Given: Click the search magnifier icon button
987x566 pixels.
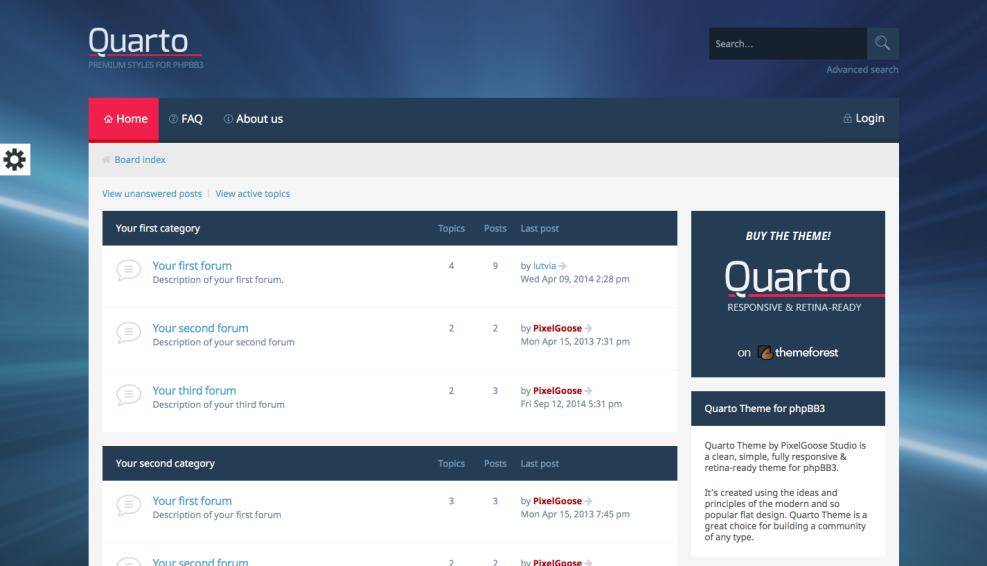Looking at the screenshot, I should 882,44.
